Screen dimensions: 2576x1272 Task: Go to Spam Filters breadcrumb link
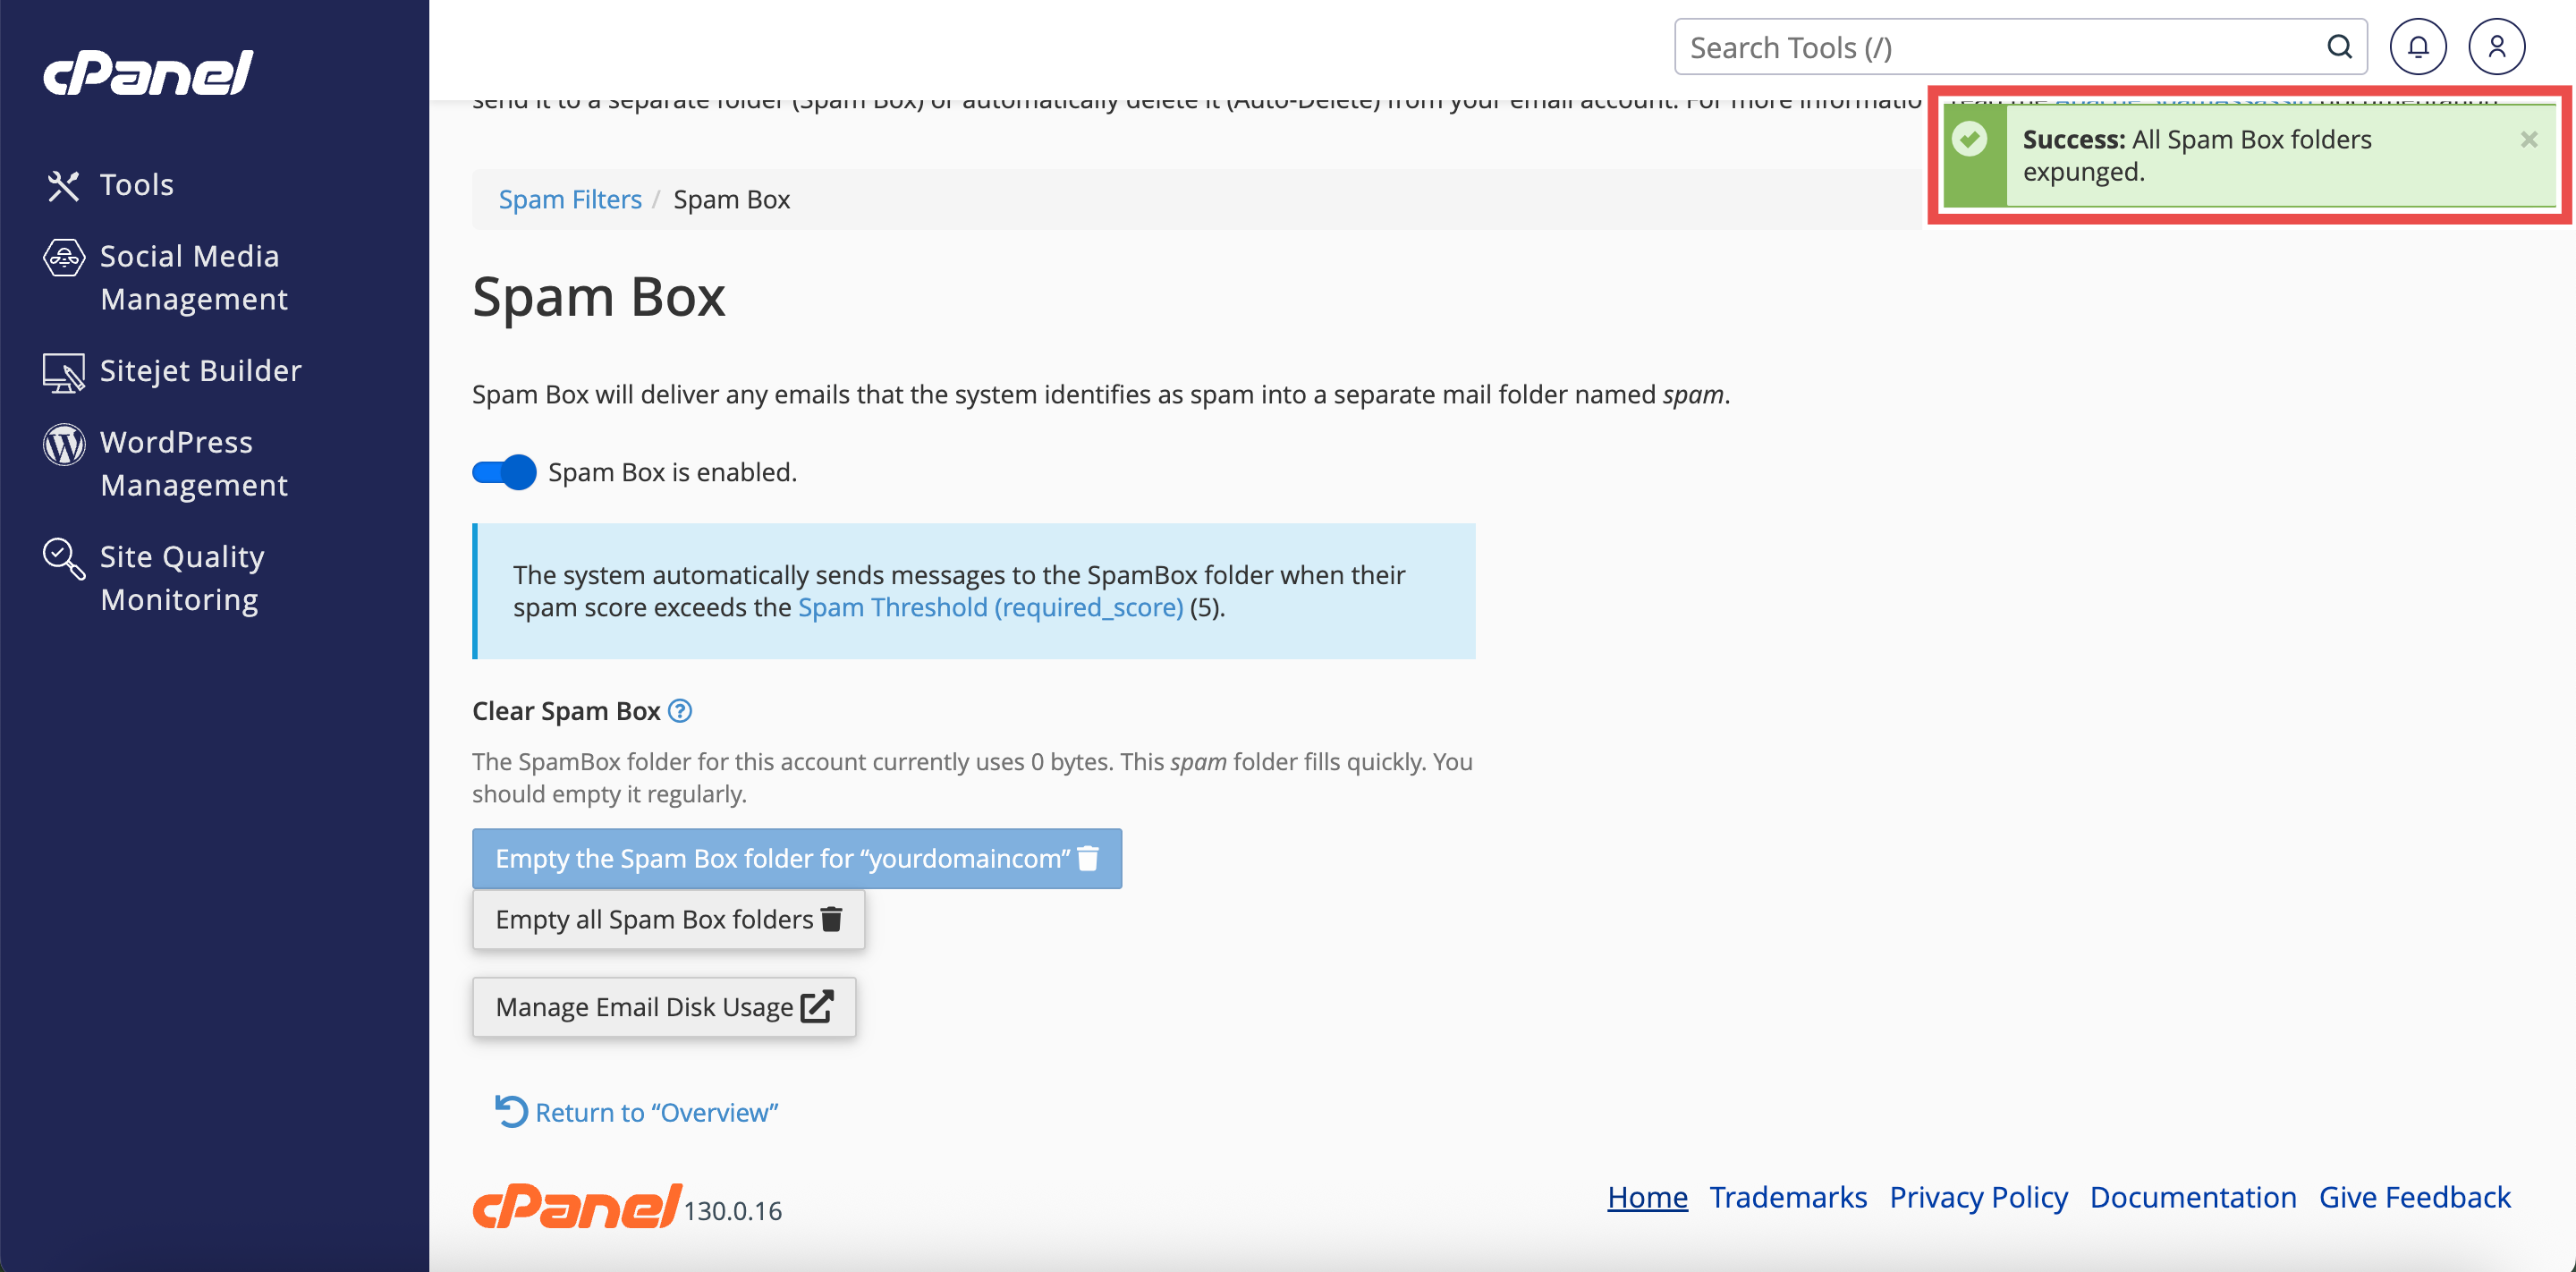click(570, 200)
